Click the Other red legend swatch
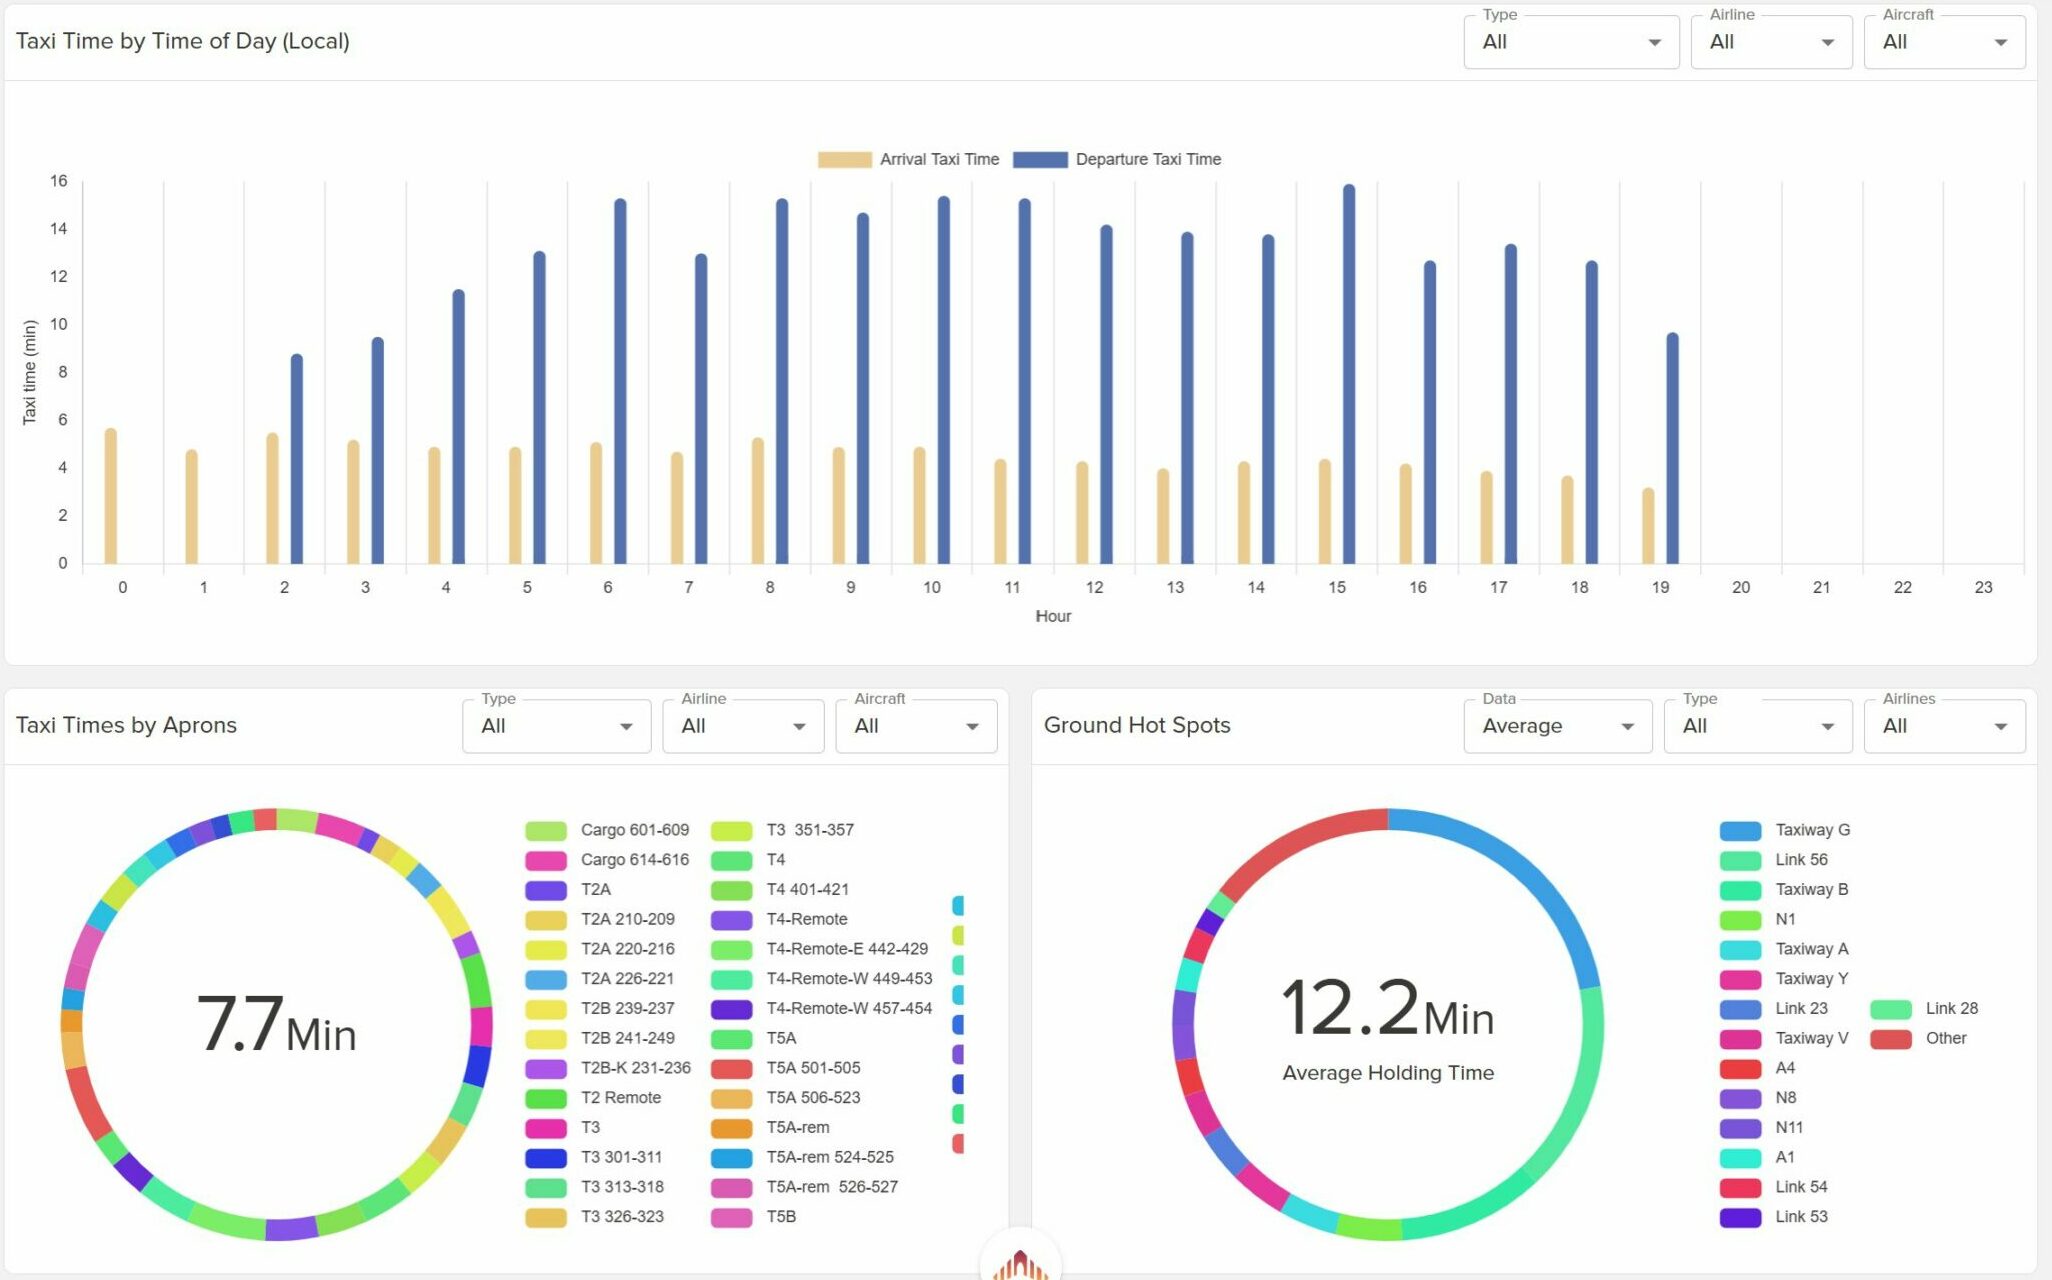 tap(1890, 1039)
